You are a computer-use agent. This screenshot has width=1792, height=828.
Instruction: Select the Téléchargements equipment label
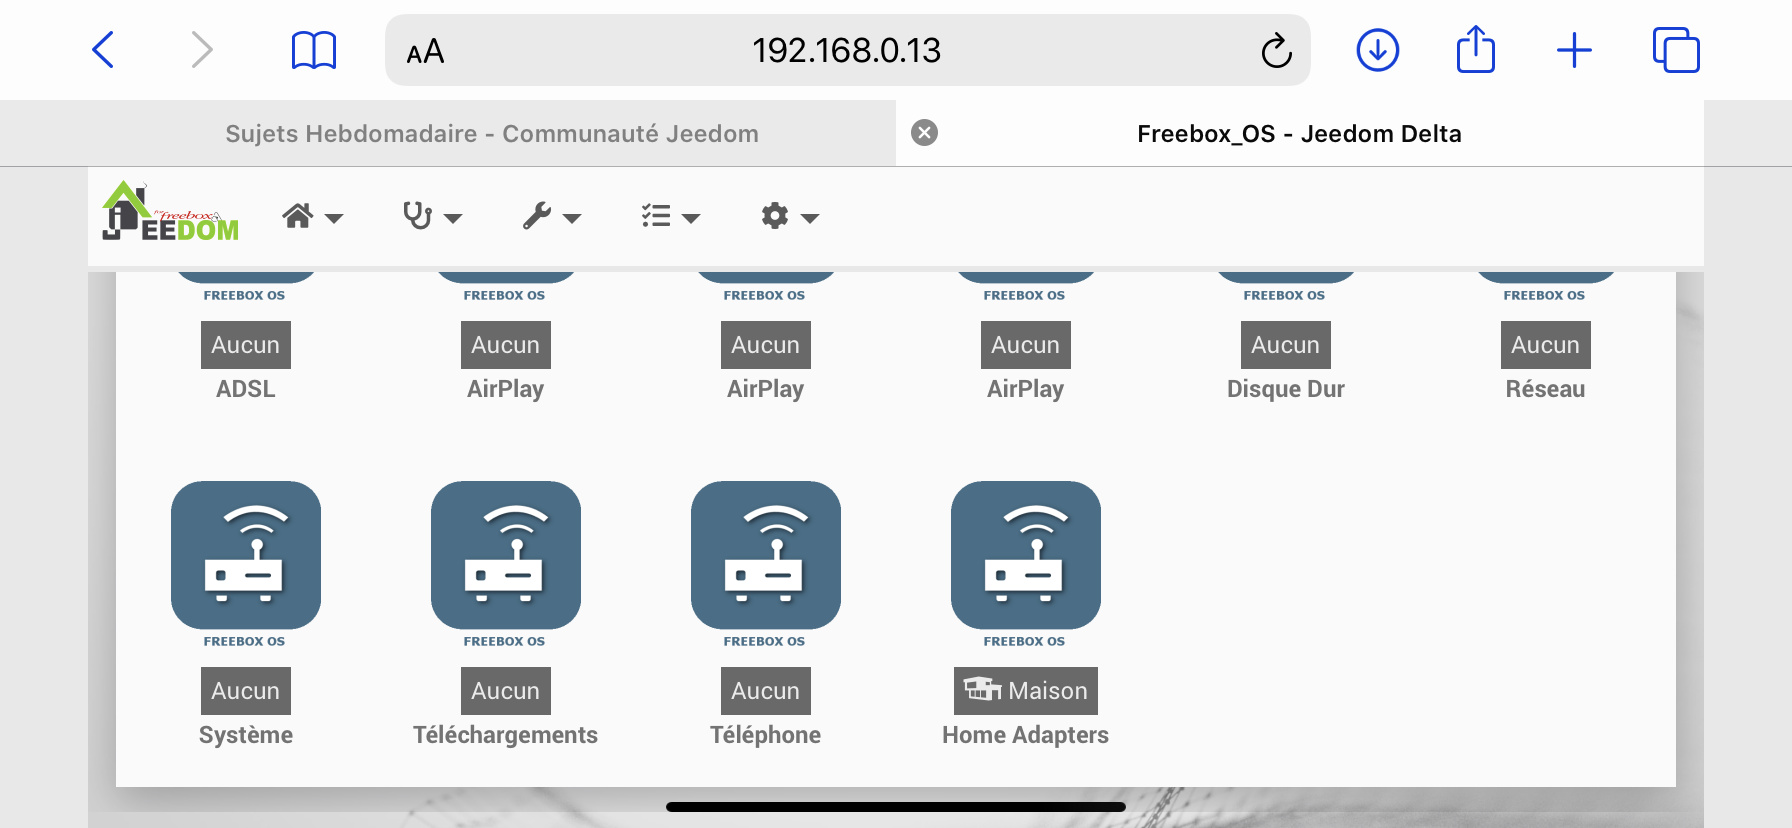pyautogui.click(x=506, y=735)
